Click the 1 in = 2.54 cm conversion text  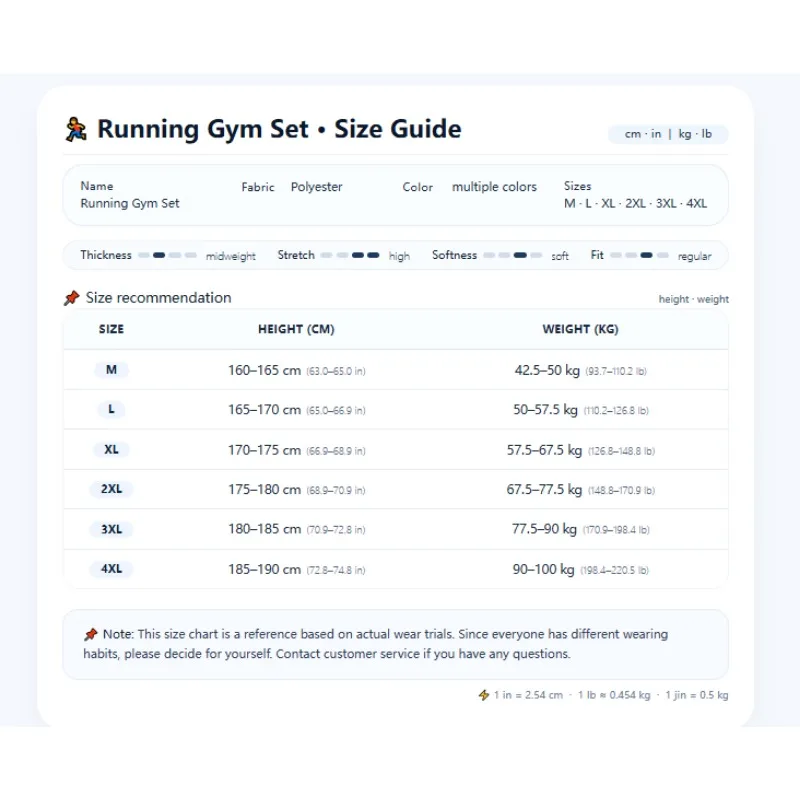528,695
